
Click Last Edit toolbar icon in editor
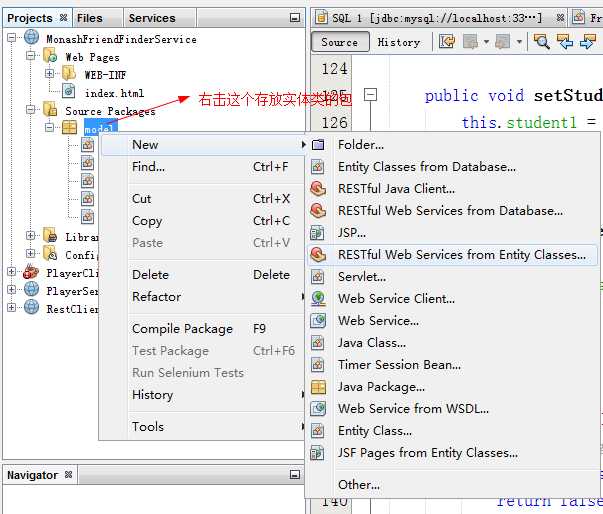[x=447, y=41]
